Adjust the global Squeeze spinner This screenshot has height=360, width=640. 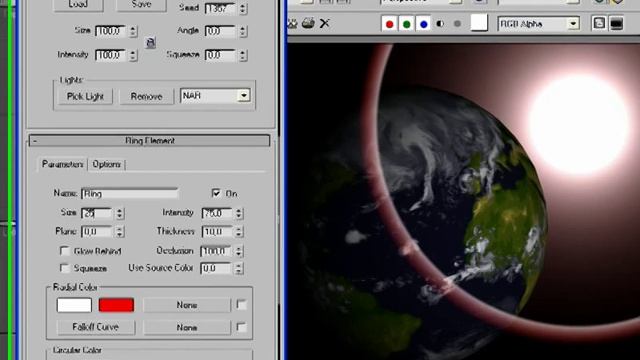243,55
